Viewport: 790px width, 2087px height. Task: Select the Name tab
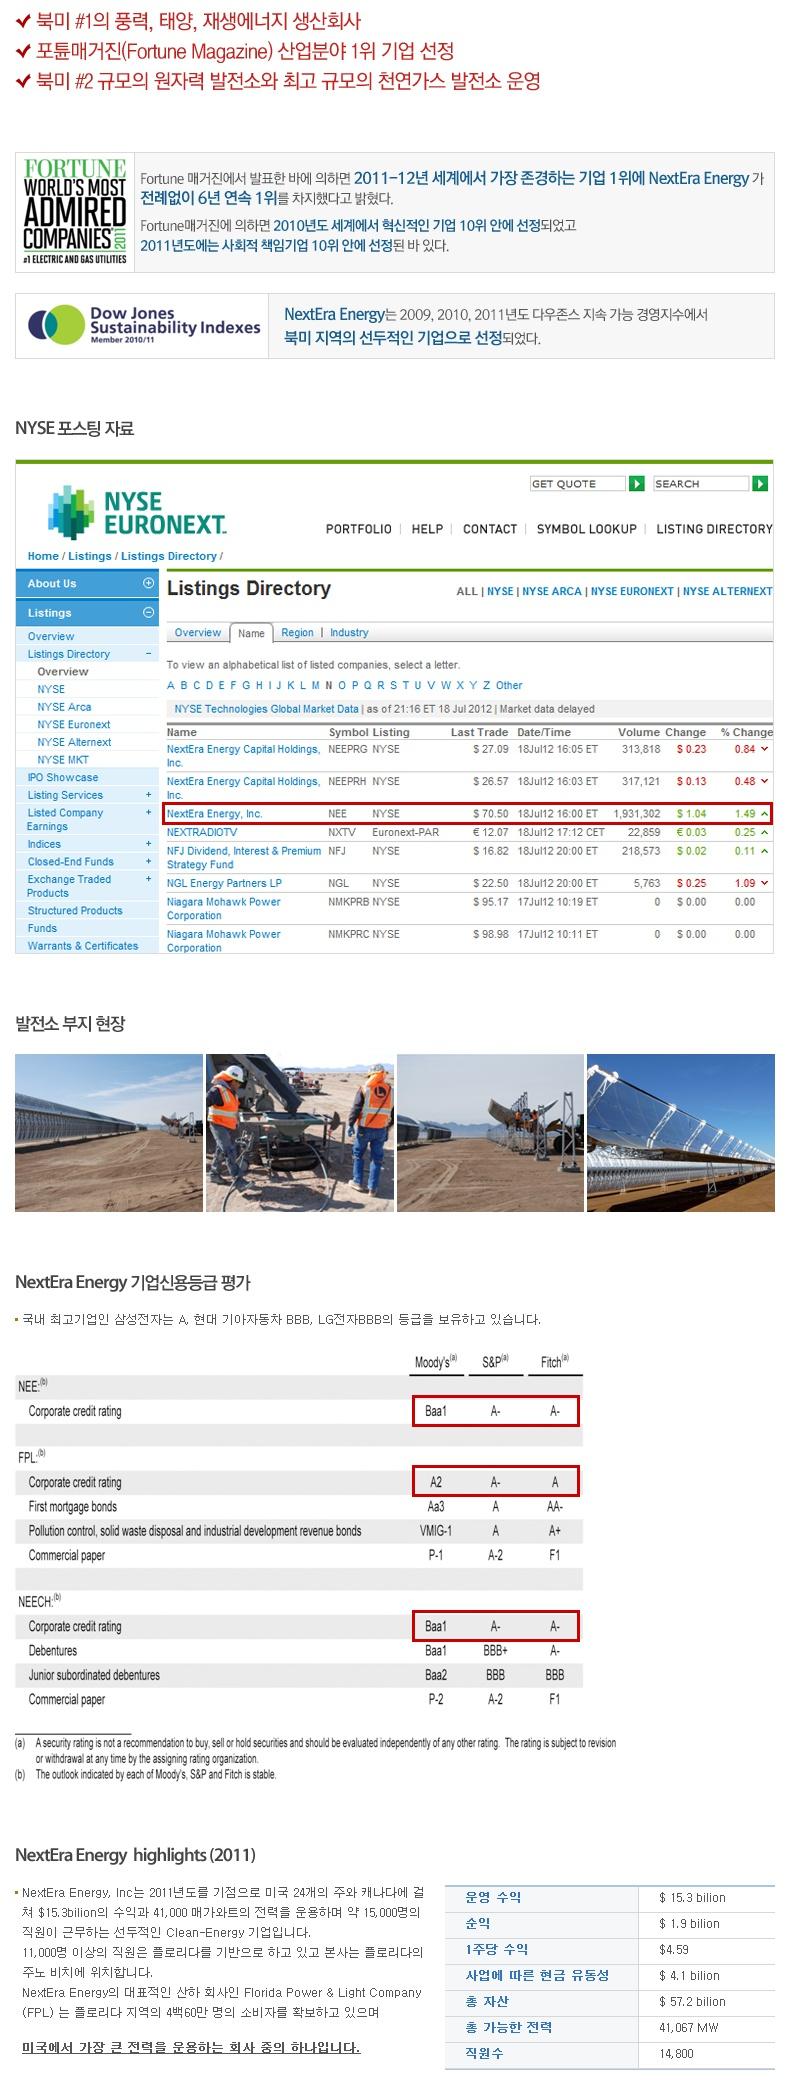pyautogui.click(x=251, y=633)
